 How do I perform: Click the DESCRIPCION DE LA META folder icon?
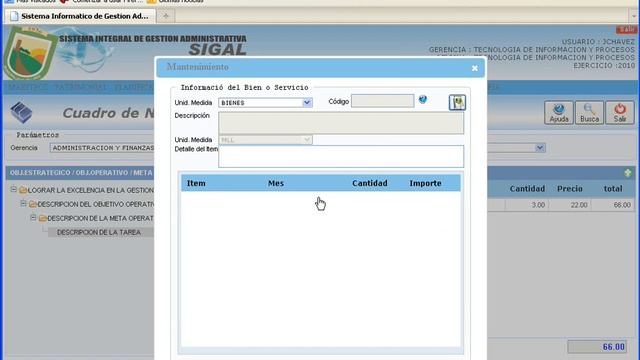(43, 218)
